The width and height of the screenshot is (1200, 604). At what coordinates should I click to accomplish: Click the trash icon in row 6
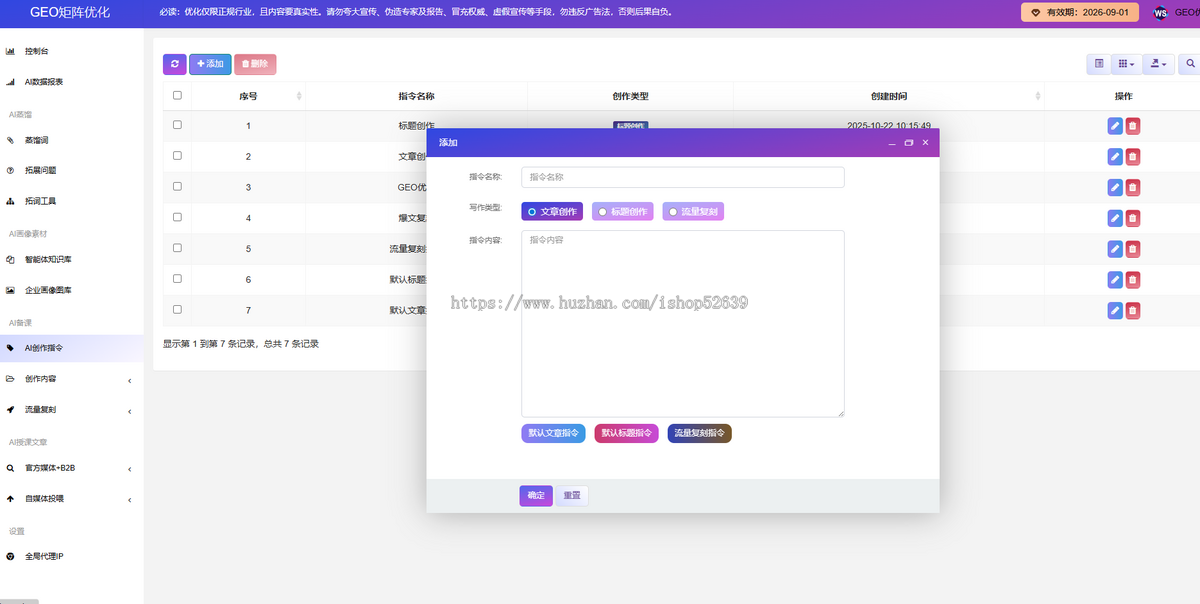coord(1133,280)
